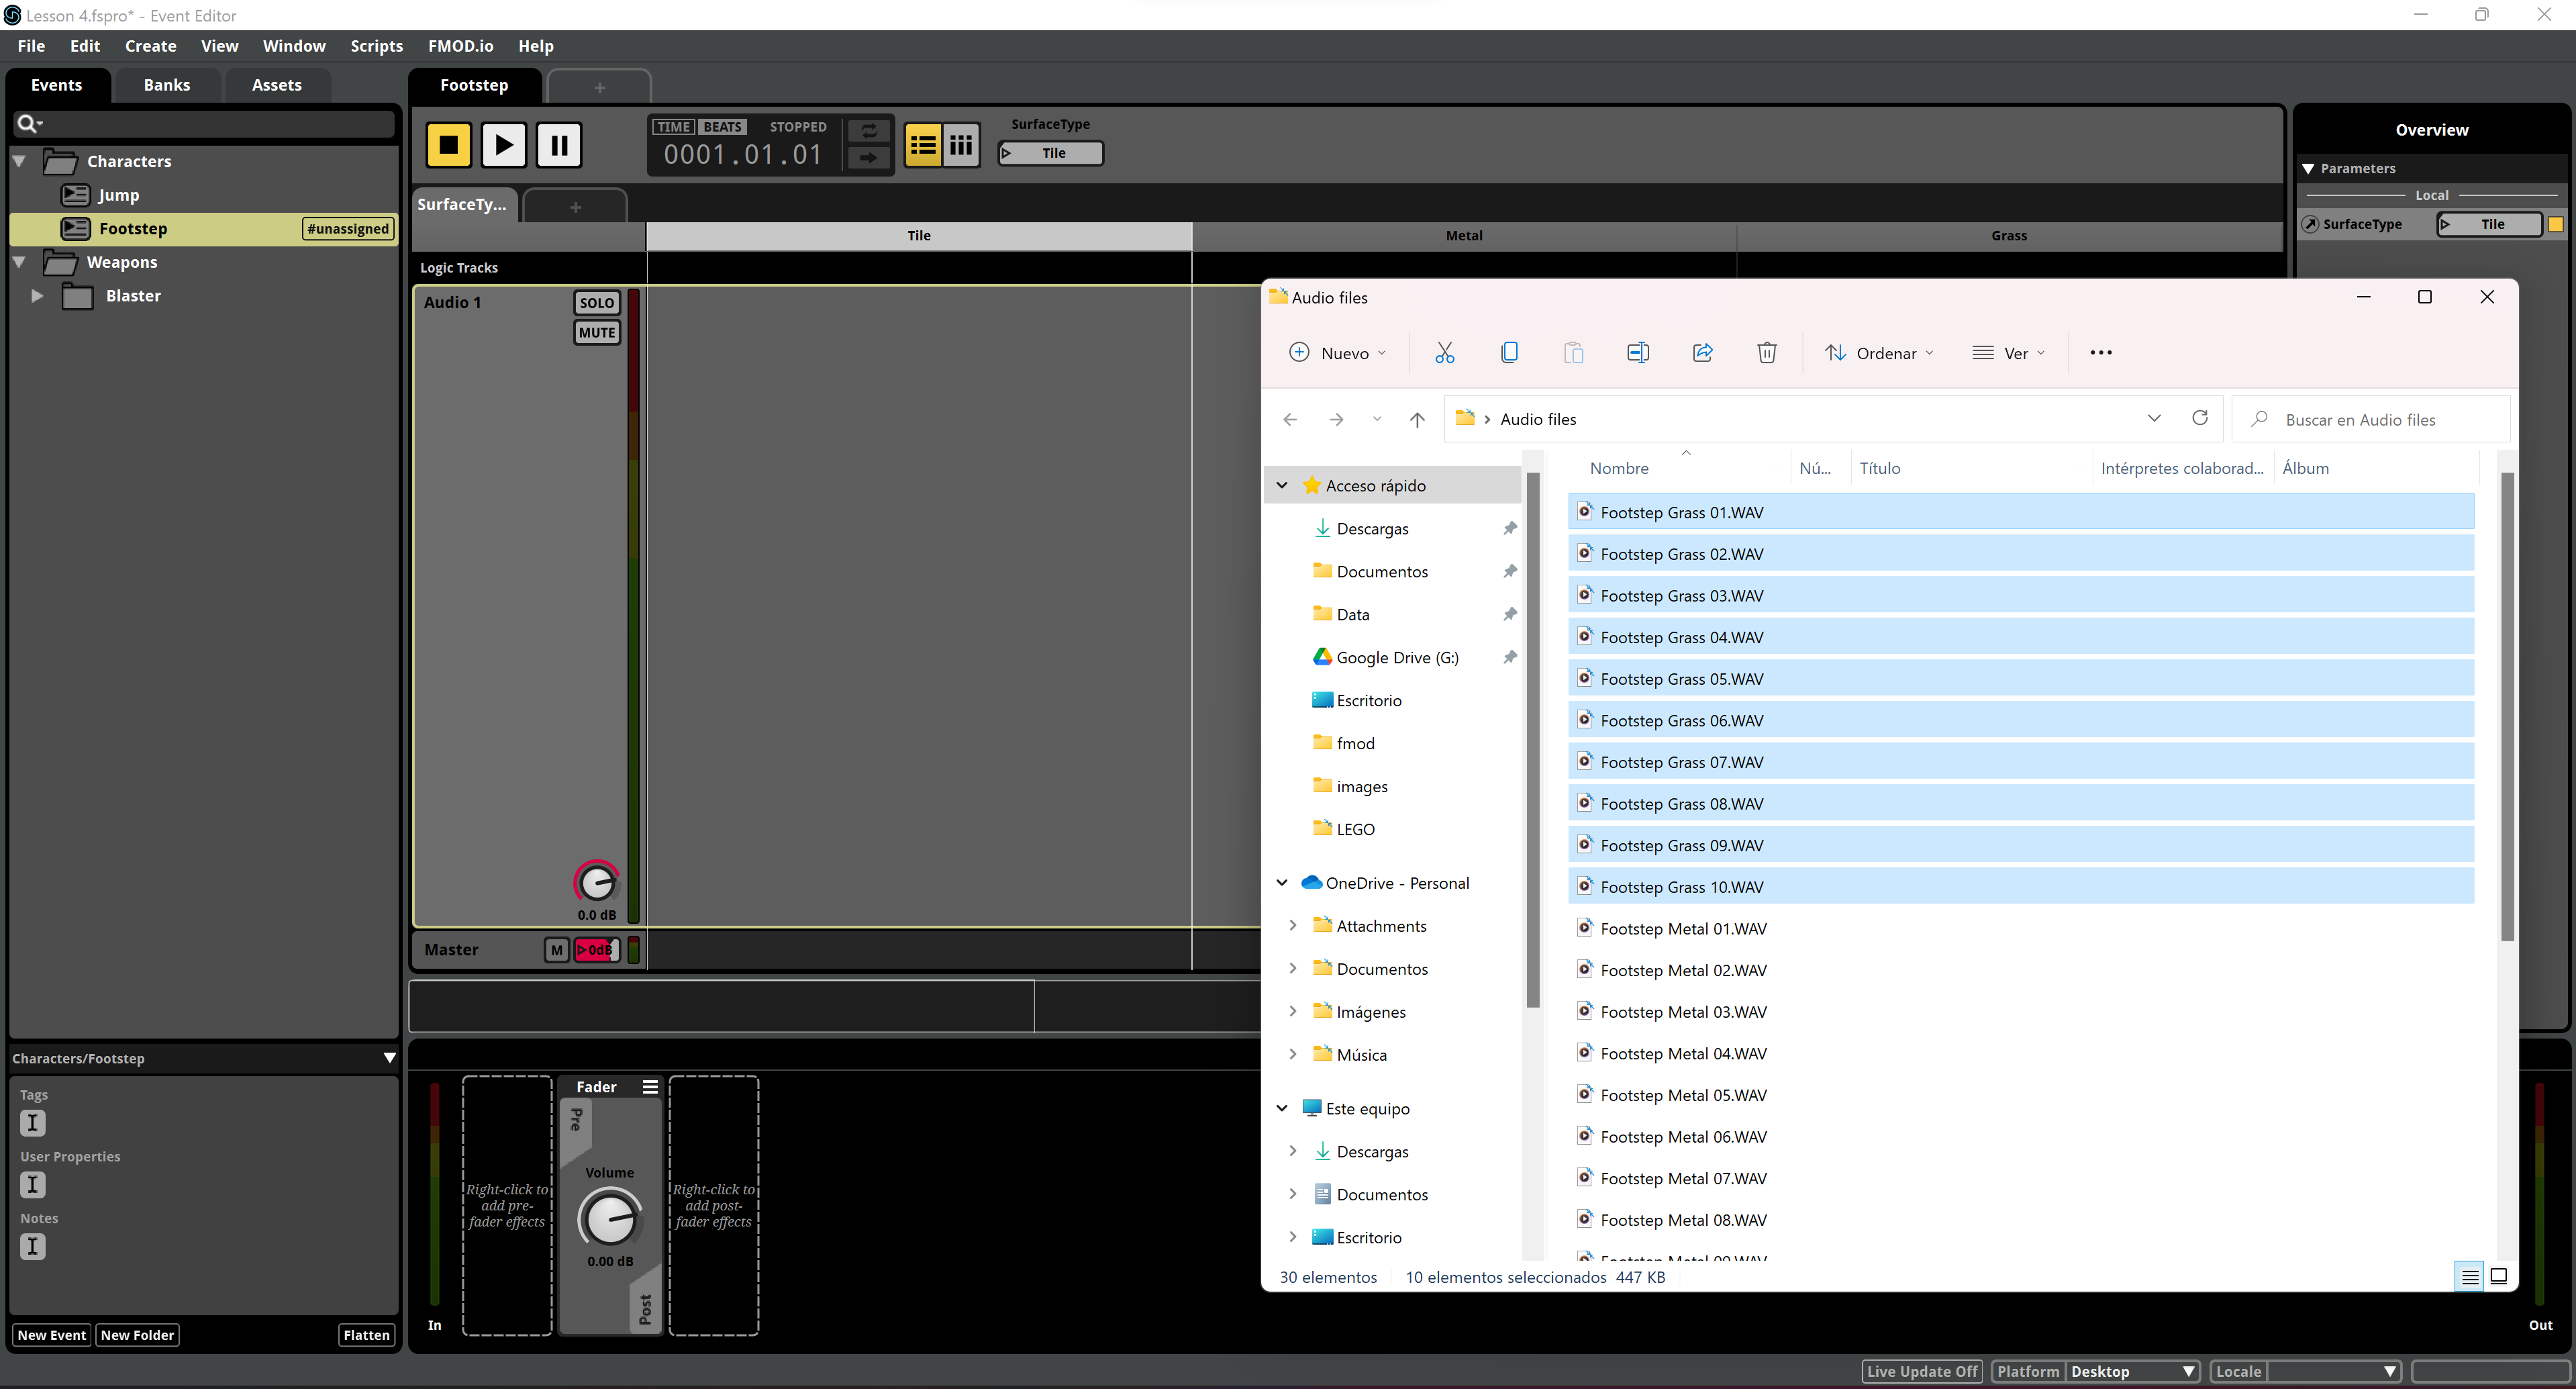Click the Rename icon in Audio files window

[x=1638, y=352]
